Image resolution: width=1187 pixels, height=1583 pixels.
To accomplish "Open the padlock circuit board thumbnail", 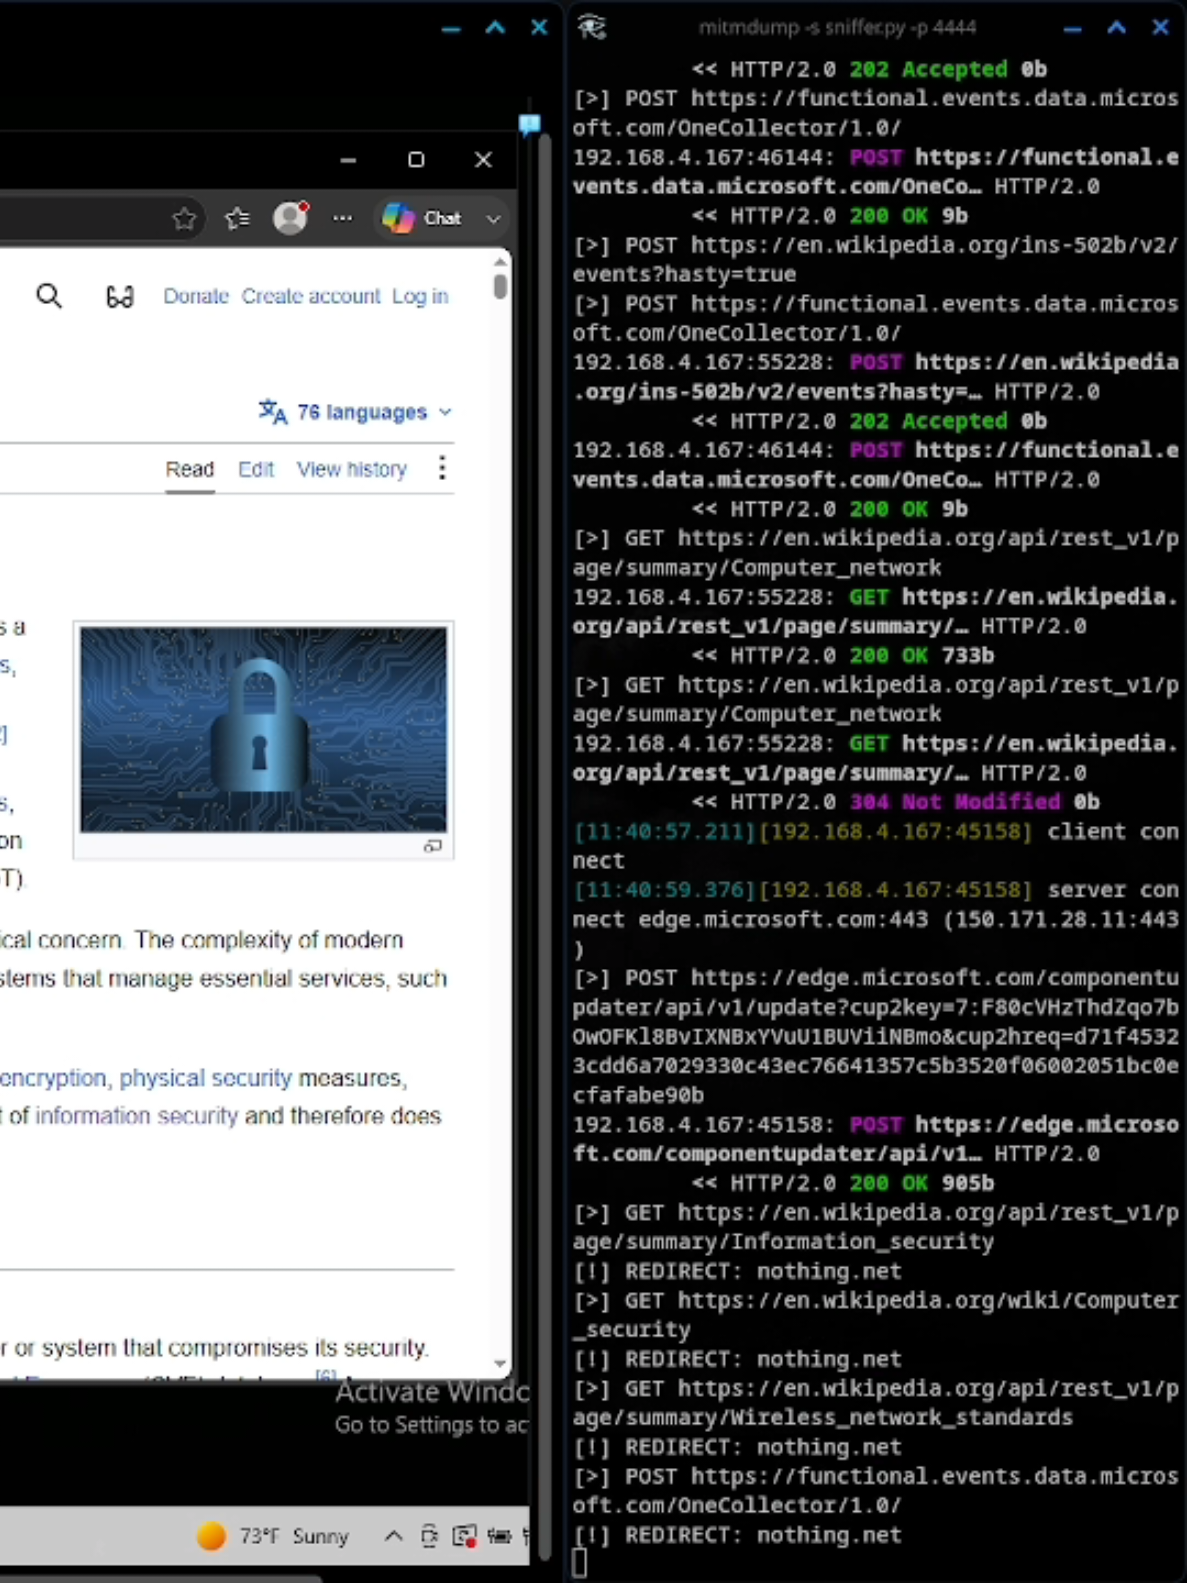I will pyautogui.click(x=264, y=729).
